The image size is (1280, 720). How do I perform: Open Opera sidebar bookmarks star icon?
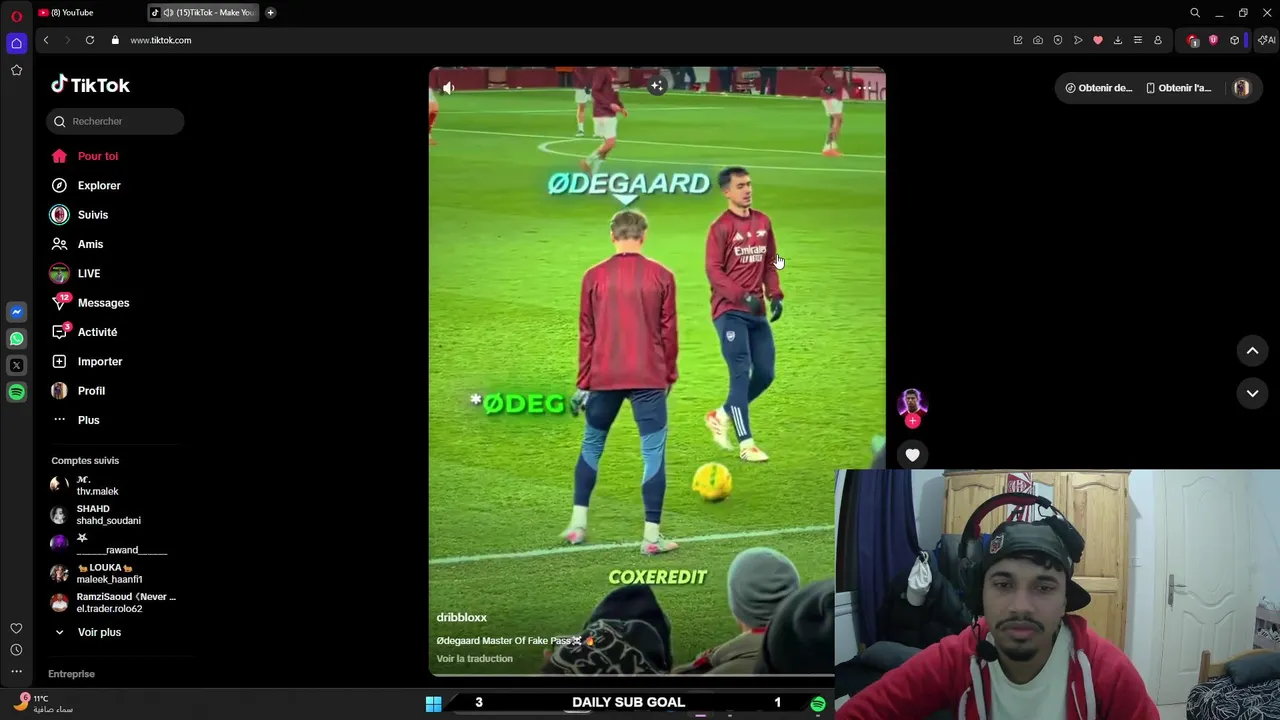click(16, 70)
